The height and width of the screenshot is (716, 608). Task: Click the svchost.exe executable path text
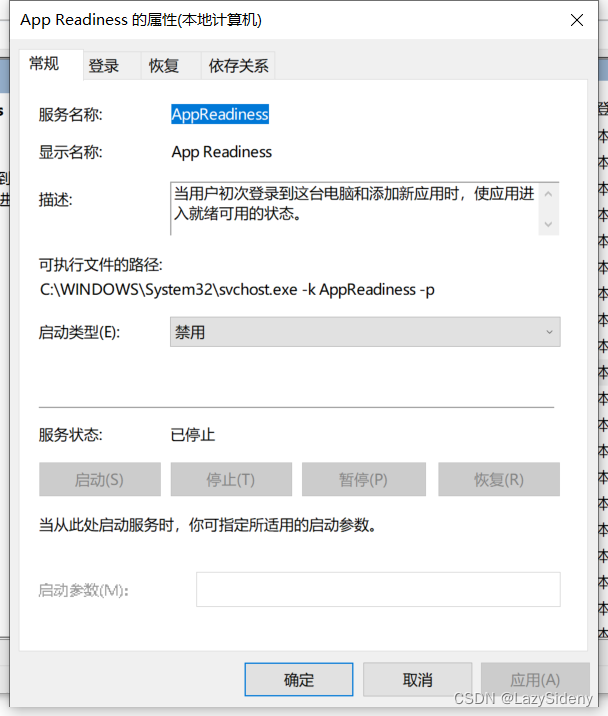[237, 290]
